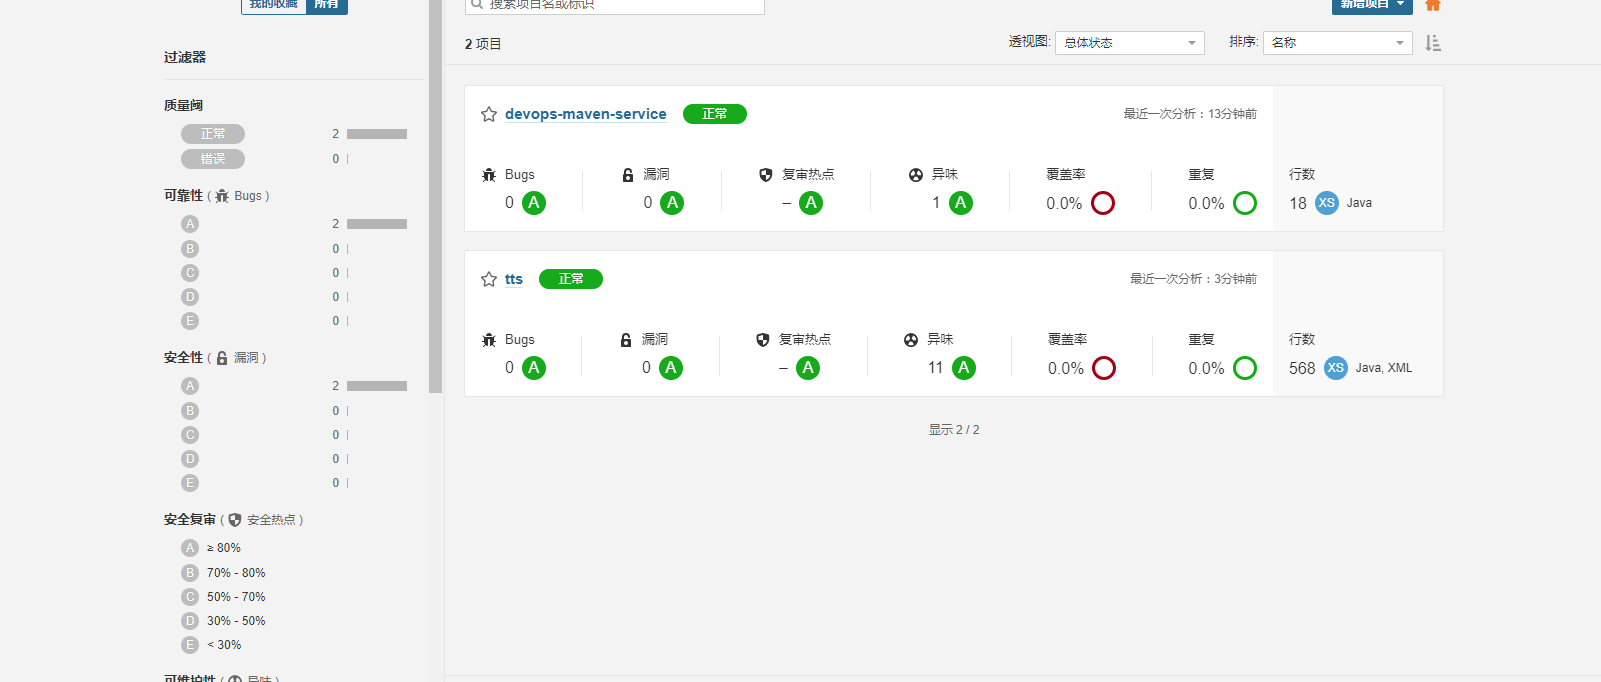Focus the project search field
The width and height of the screenshot is (1601, 682).
pyautogui.click(x=615, y=5)
